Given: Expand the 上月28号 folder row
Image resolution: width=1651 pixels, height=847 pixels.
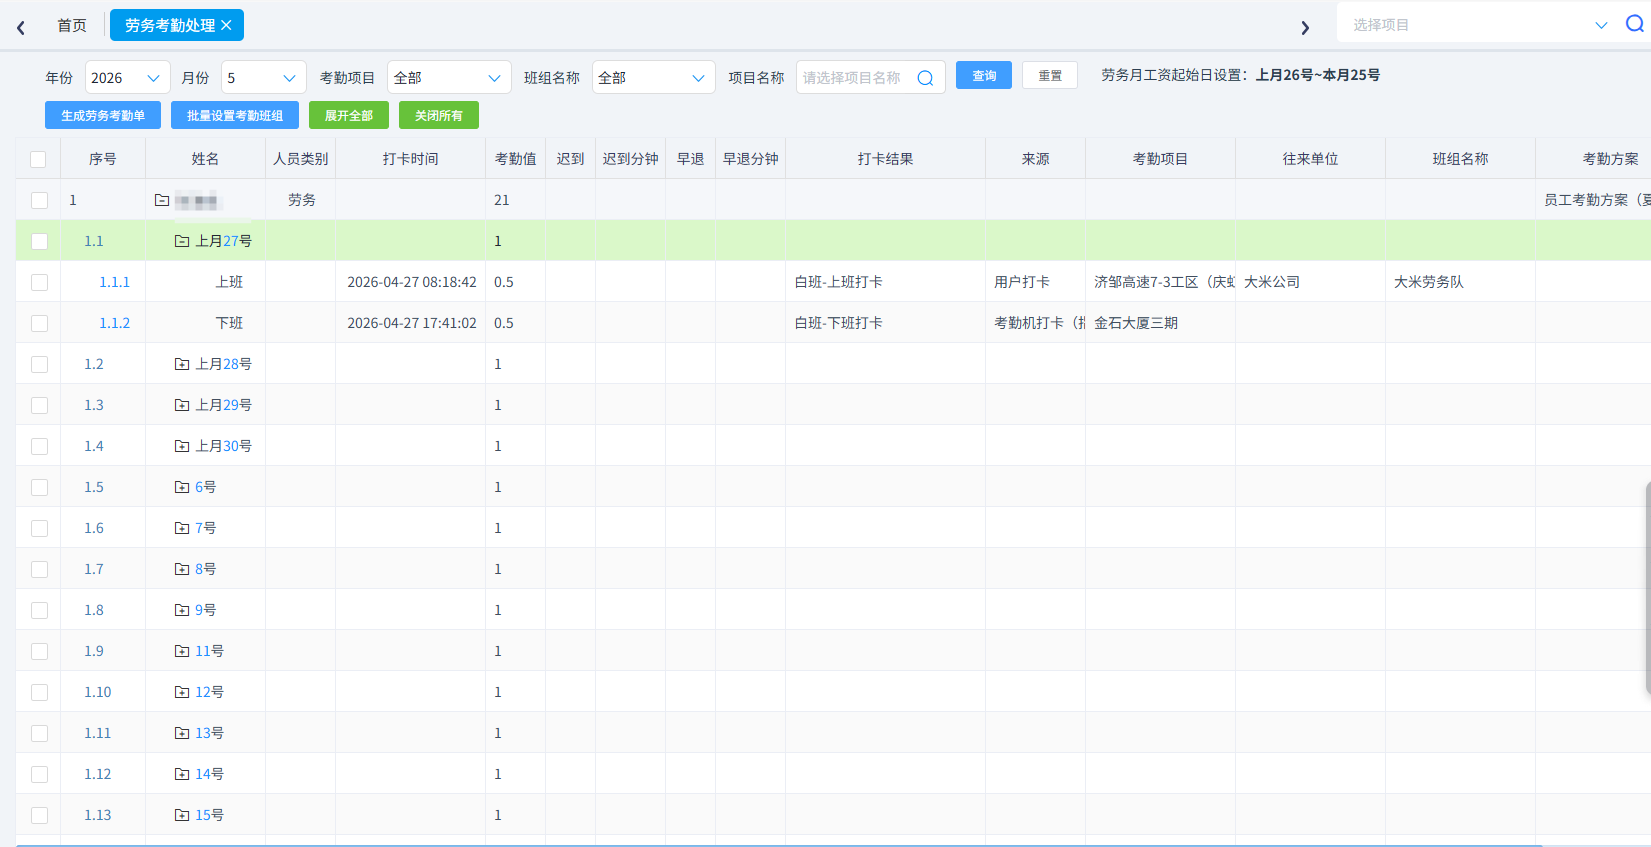Looking at the screenshot, I should (182, 364).
